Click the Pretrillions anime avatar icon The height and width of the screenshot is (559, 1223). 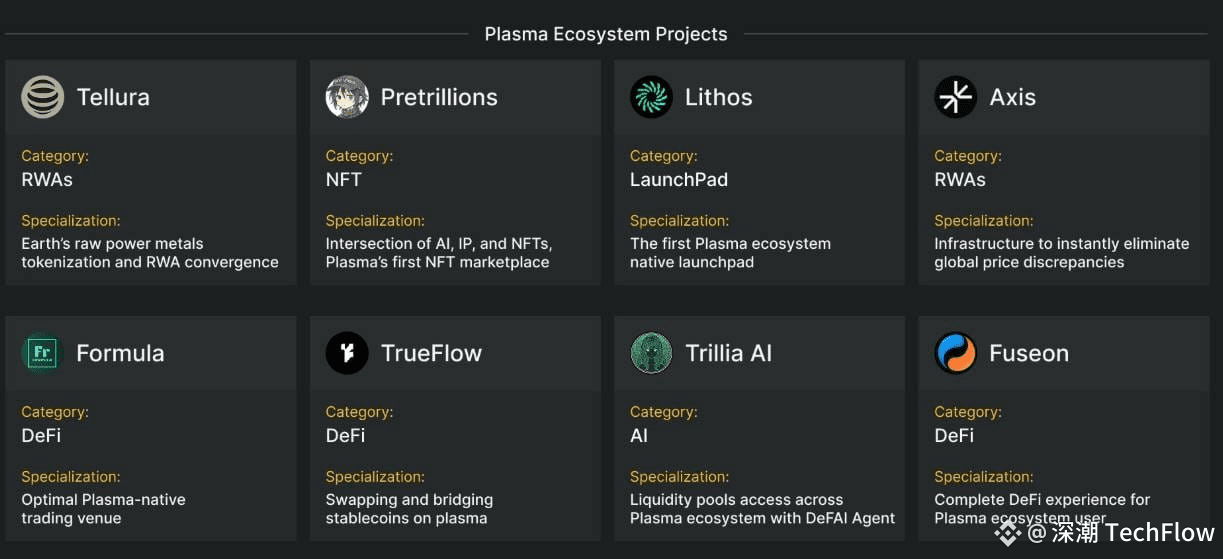pos(347,97)
